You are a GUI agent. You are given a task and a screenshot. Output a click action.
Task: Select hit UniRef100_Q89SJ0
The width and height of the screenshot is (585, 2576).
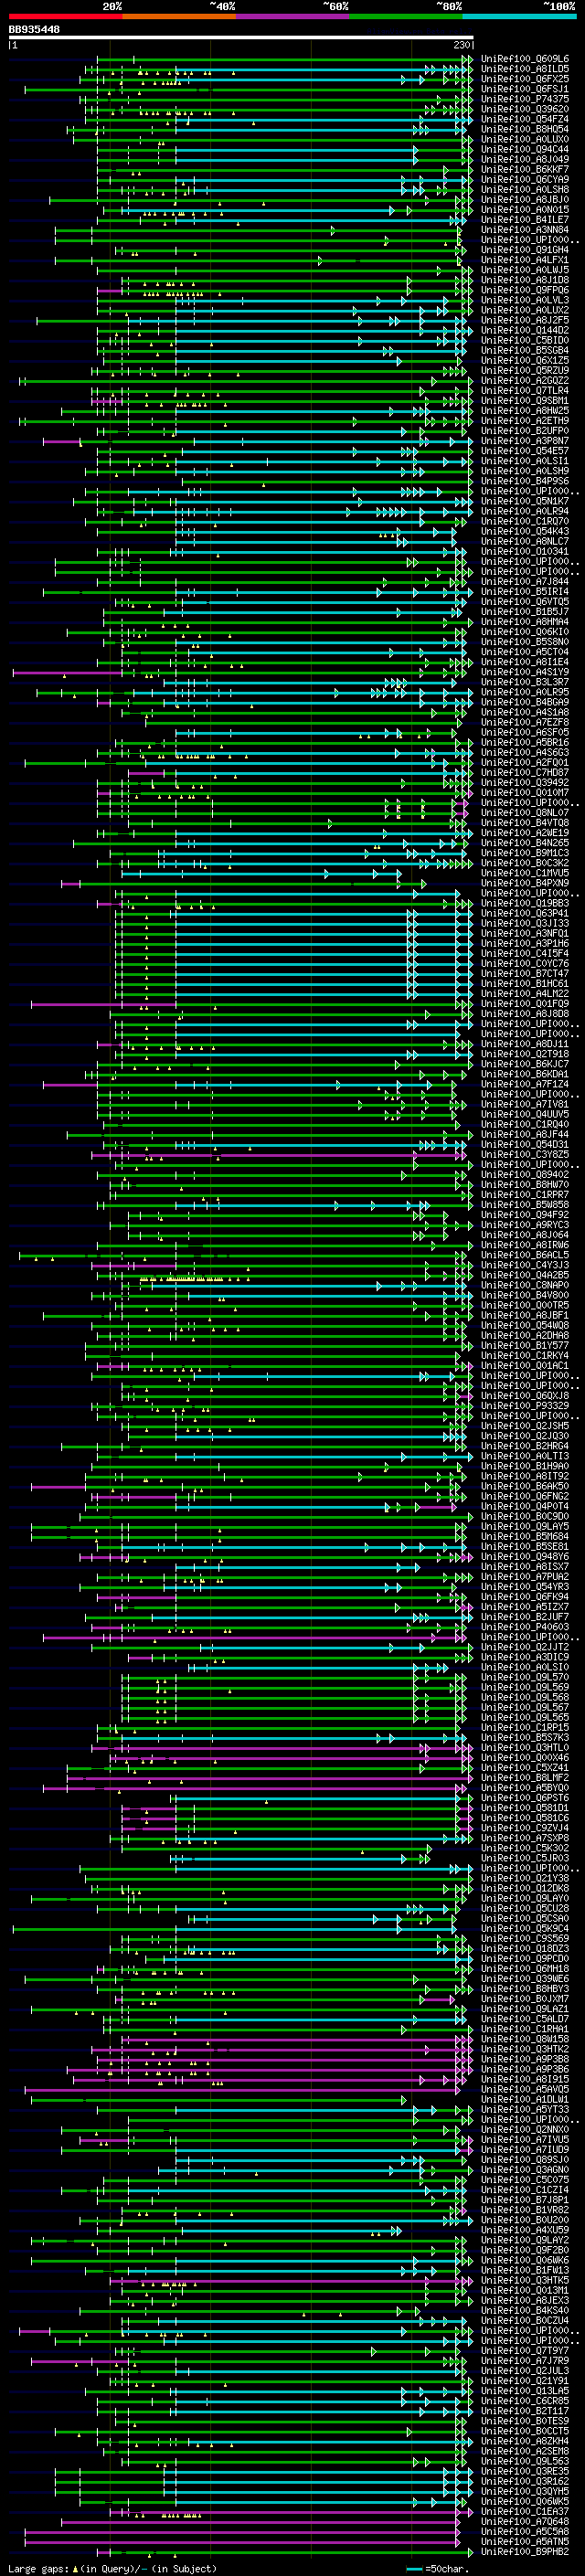[525, 2159]
